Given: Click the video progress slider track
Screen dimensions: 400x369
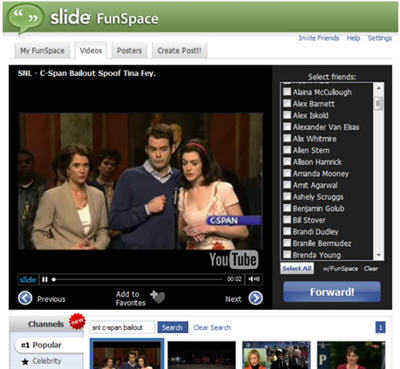Looking at the screenshot, I should pos(137,279).
